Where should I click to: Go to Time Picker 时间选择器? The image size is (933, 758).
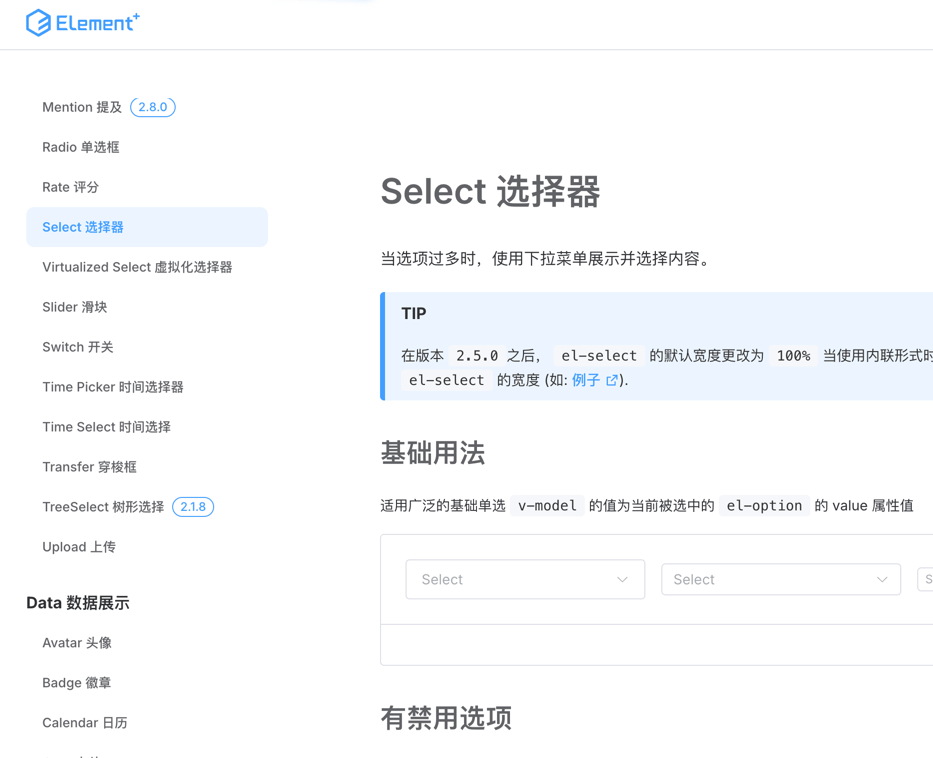tap(112, 387)
